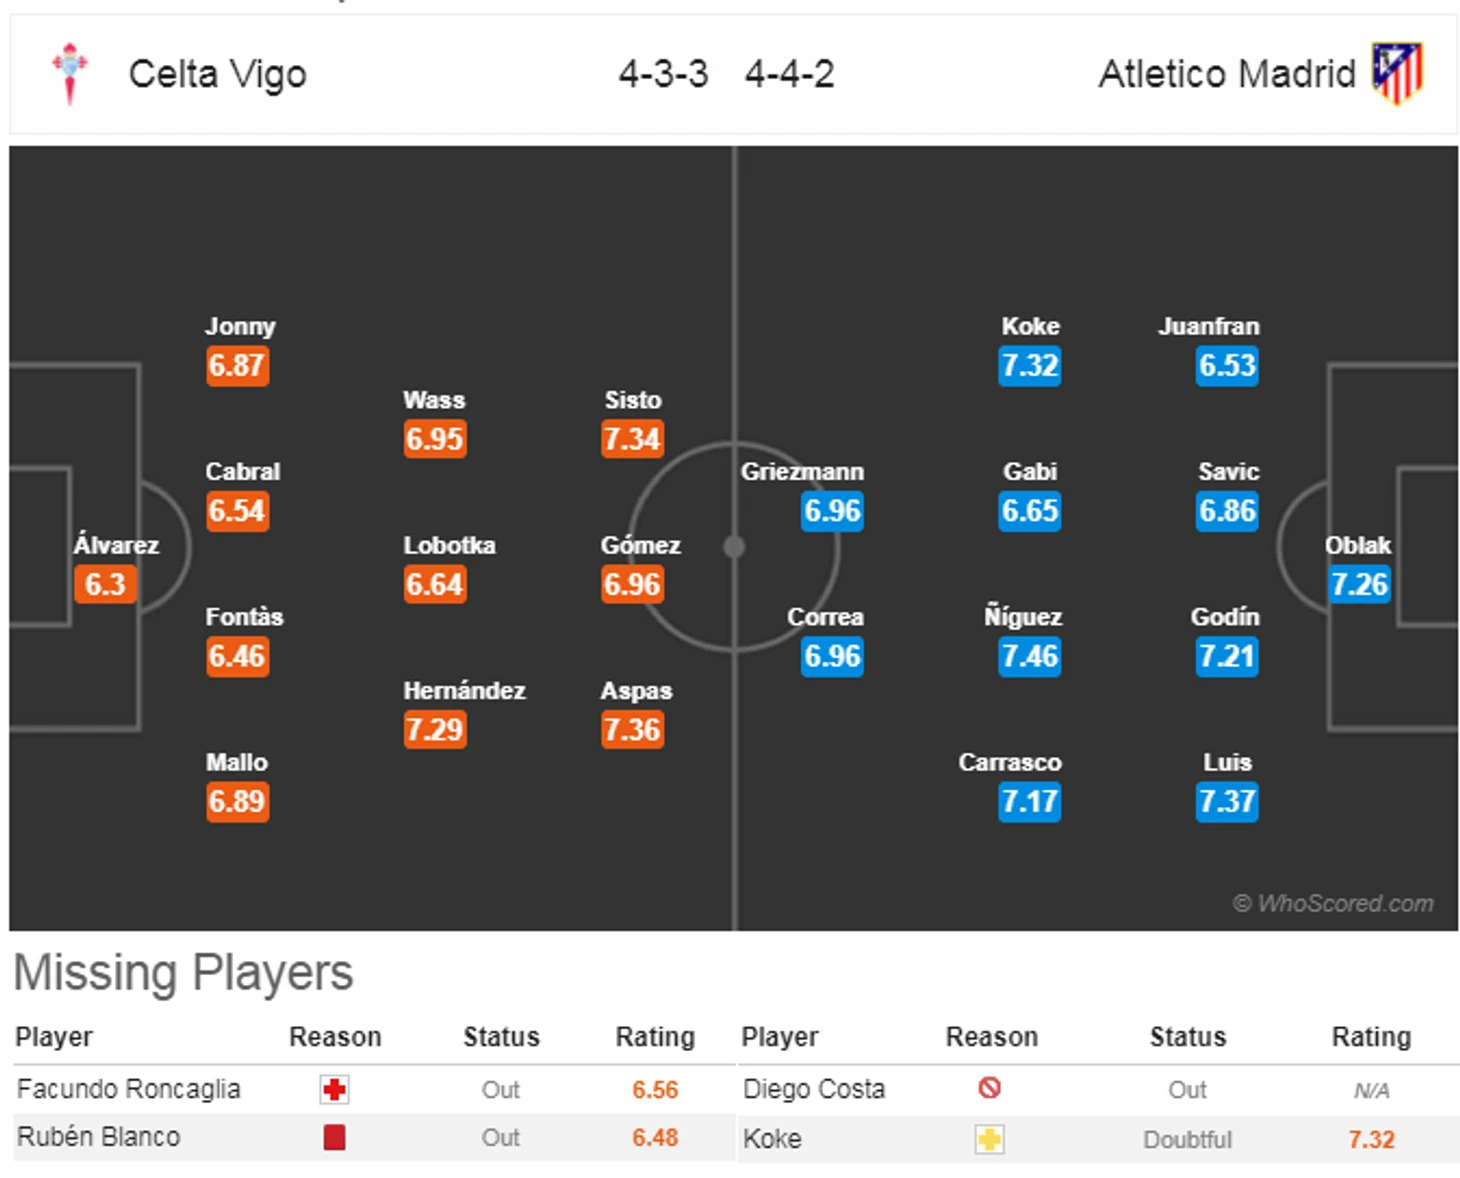Click the Status header in the Atletico table

pyautogui.click(x=1187, y=1037)
